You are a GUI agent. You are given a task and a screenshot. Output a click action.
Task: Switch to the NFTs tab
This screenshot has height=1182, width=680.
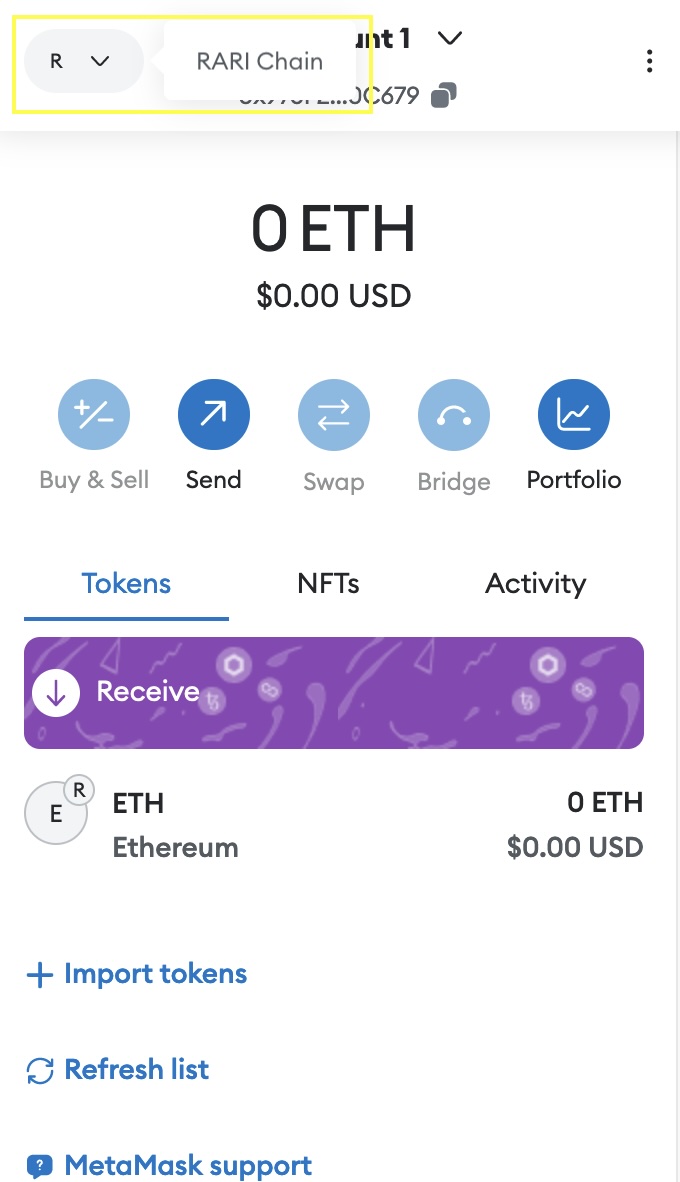tap(328, 584)
